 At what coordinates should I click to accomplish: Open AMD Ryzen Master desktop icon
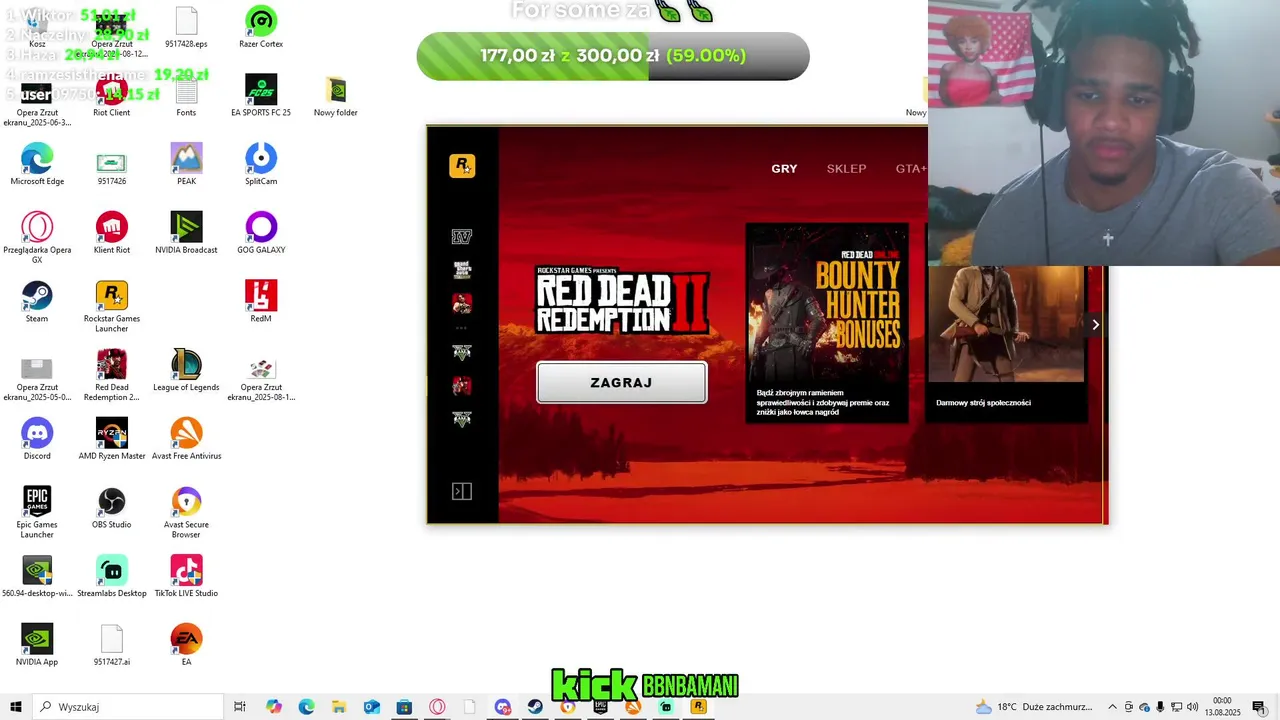coord(112,438)
